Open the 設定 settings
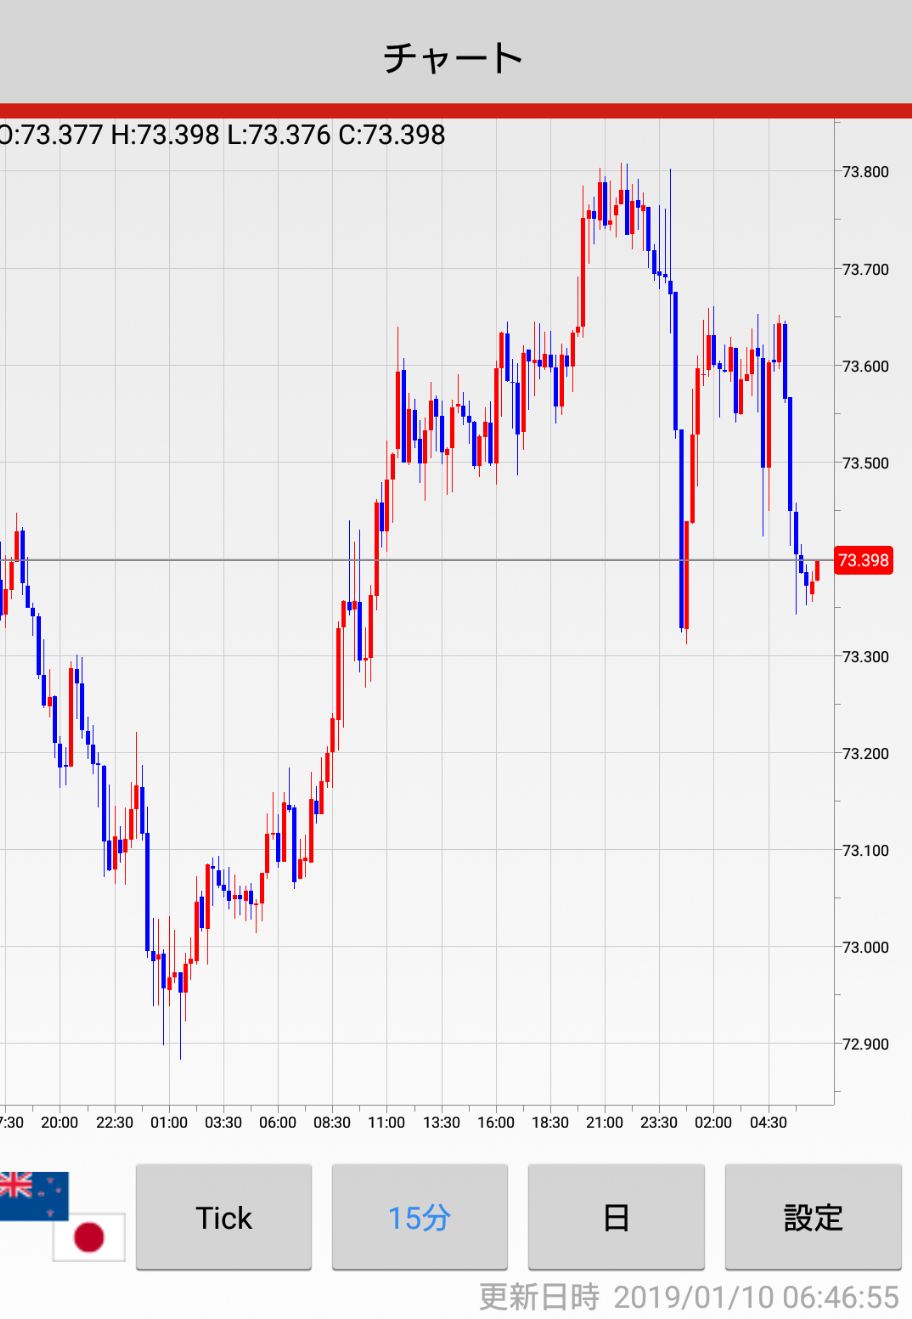 [813, 1217]
